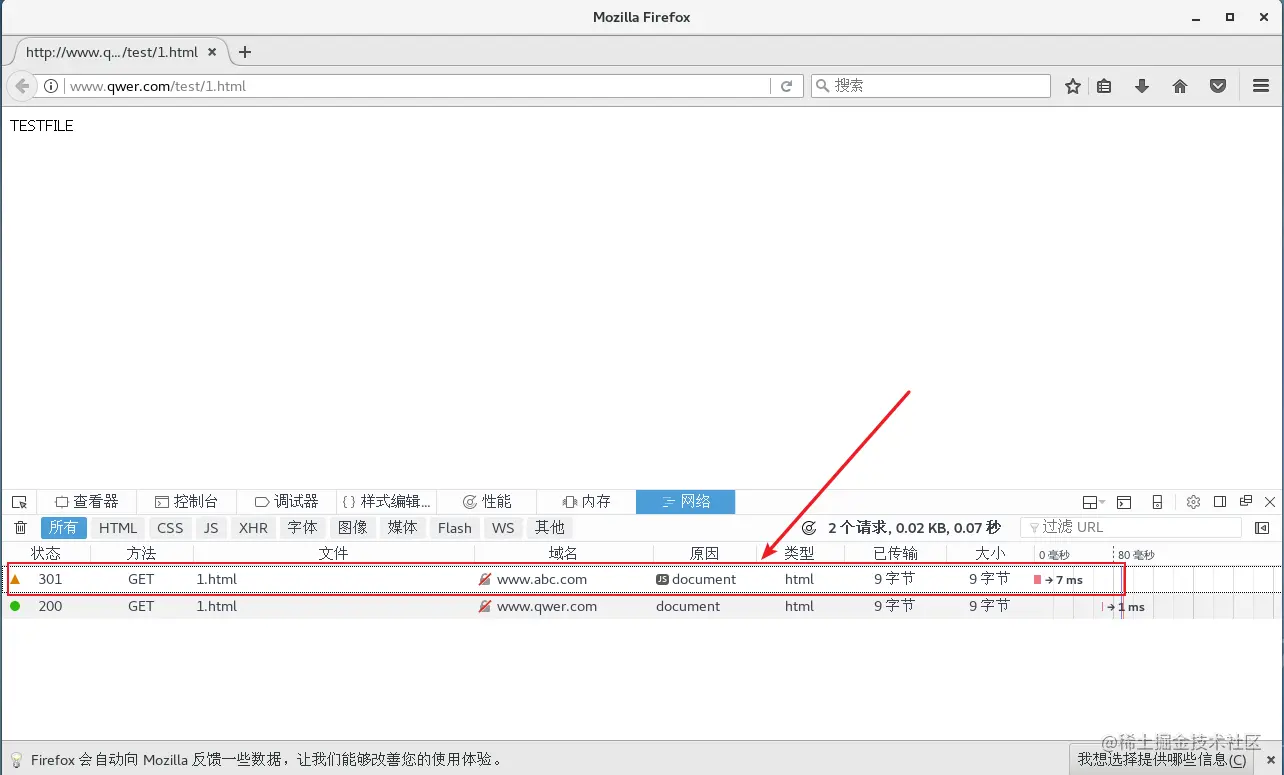Switch to the 查看器 inspector tab
The image size is (1284, 775).
point(87,502)
